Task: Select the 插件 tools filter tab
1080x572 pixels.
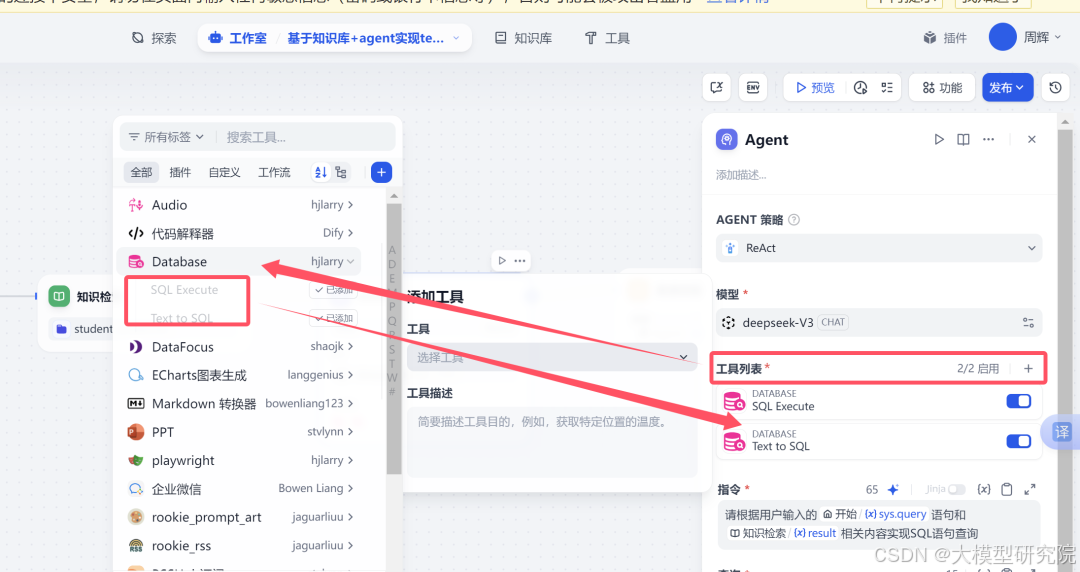Action: tap(180, 172)
